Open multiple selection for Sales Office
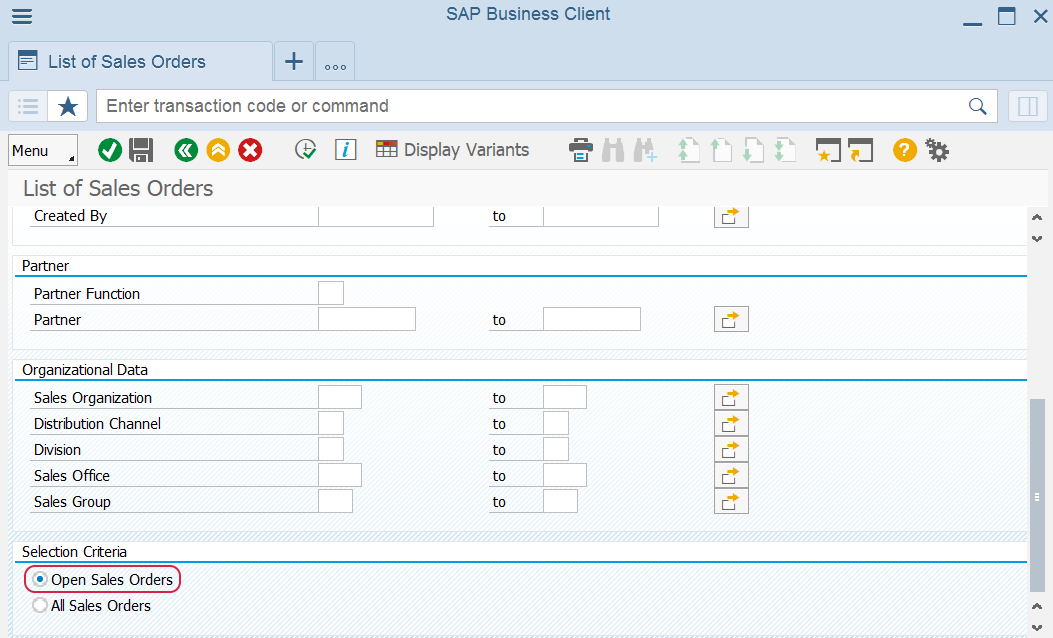 click(x=731, y=475)
